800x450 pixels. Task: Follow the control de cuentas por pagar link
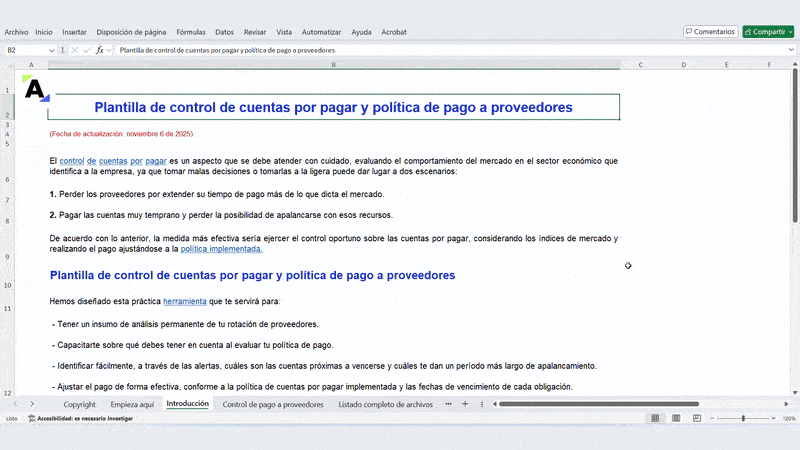click(112, 160)
